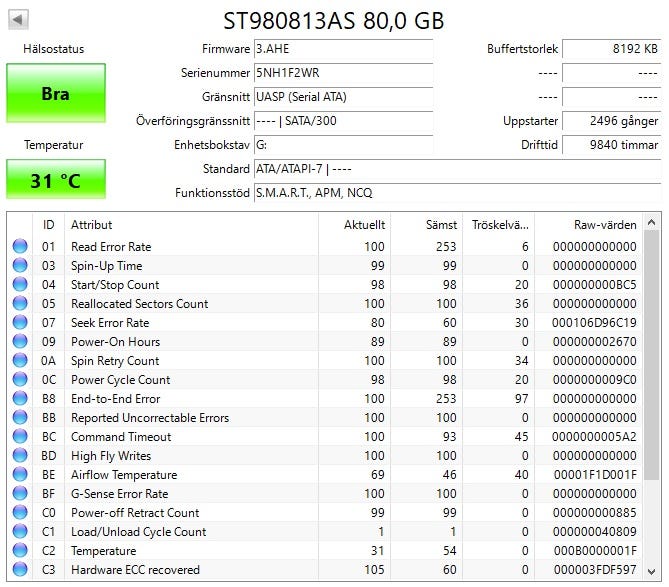669x587 pixels.
Task: Click the blue orb next to Seek Error Rate
Action: point(20,323)
